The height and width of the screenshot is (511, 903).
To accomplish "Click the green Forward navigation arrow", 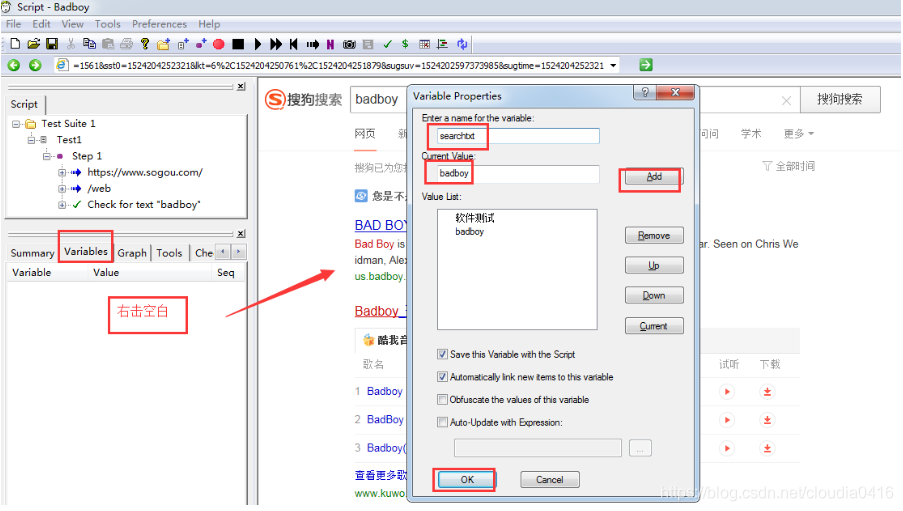I will click(35, 65).
